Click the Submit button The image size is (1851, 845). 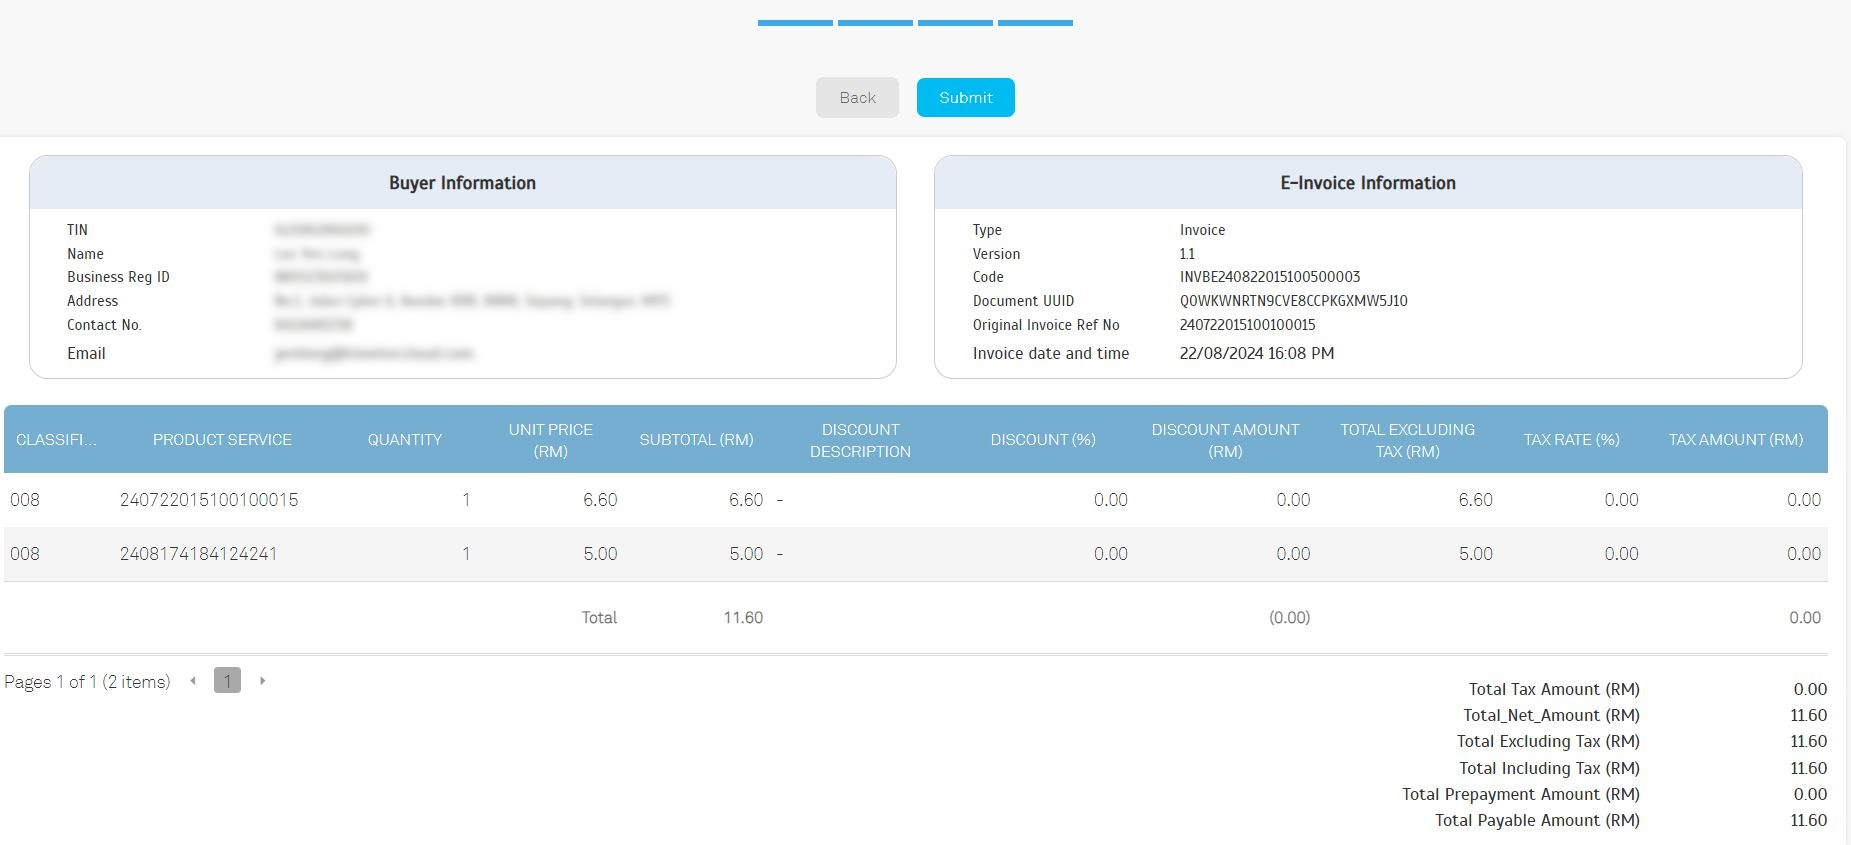pos(965,98)
